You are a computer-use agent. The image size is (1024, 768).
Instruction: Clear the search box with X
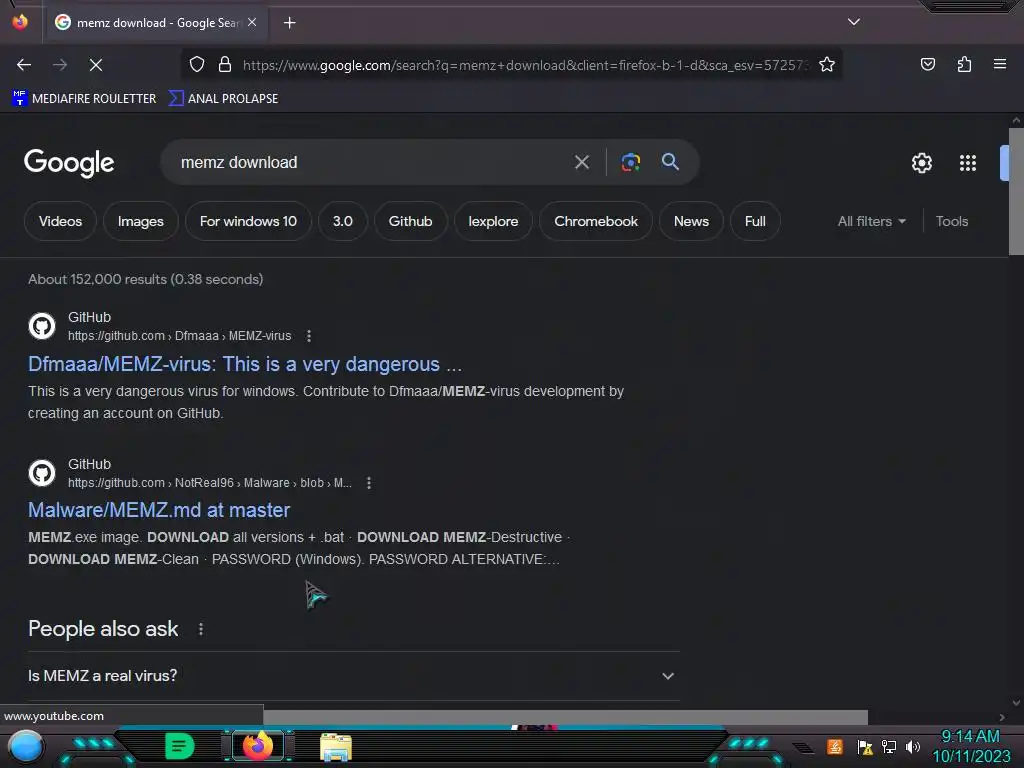[x=582, y=162]
